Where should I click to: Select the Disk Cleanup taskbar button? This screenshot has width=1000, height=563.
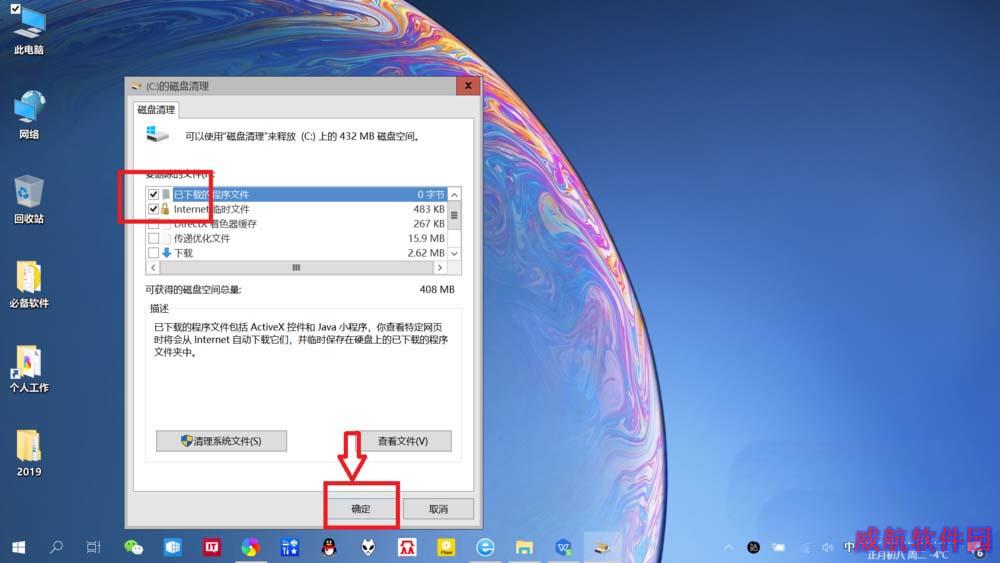(x=602, y=547)
